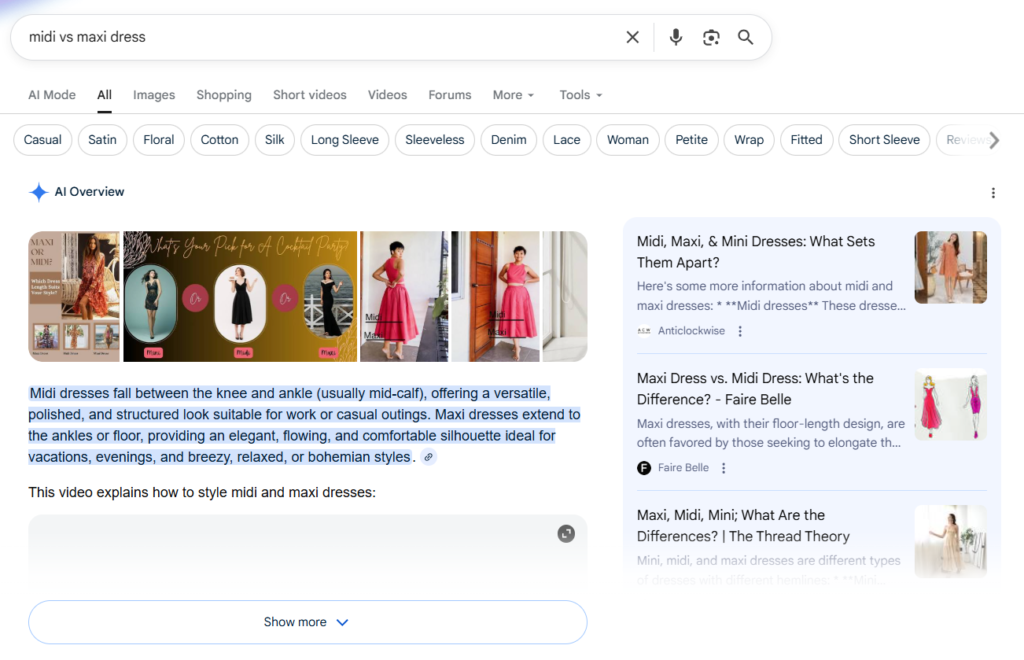Switch to the Shopping tab
Screen dimensions: 1024x660
tap(223, 95)
